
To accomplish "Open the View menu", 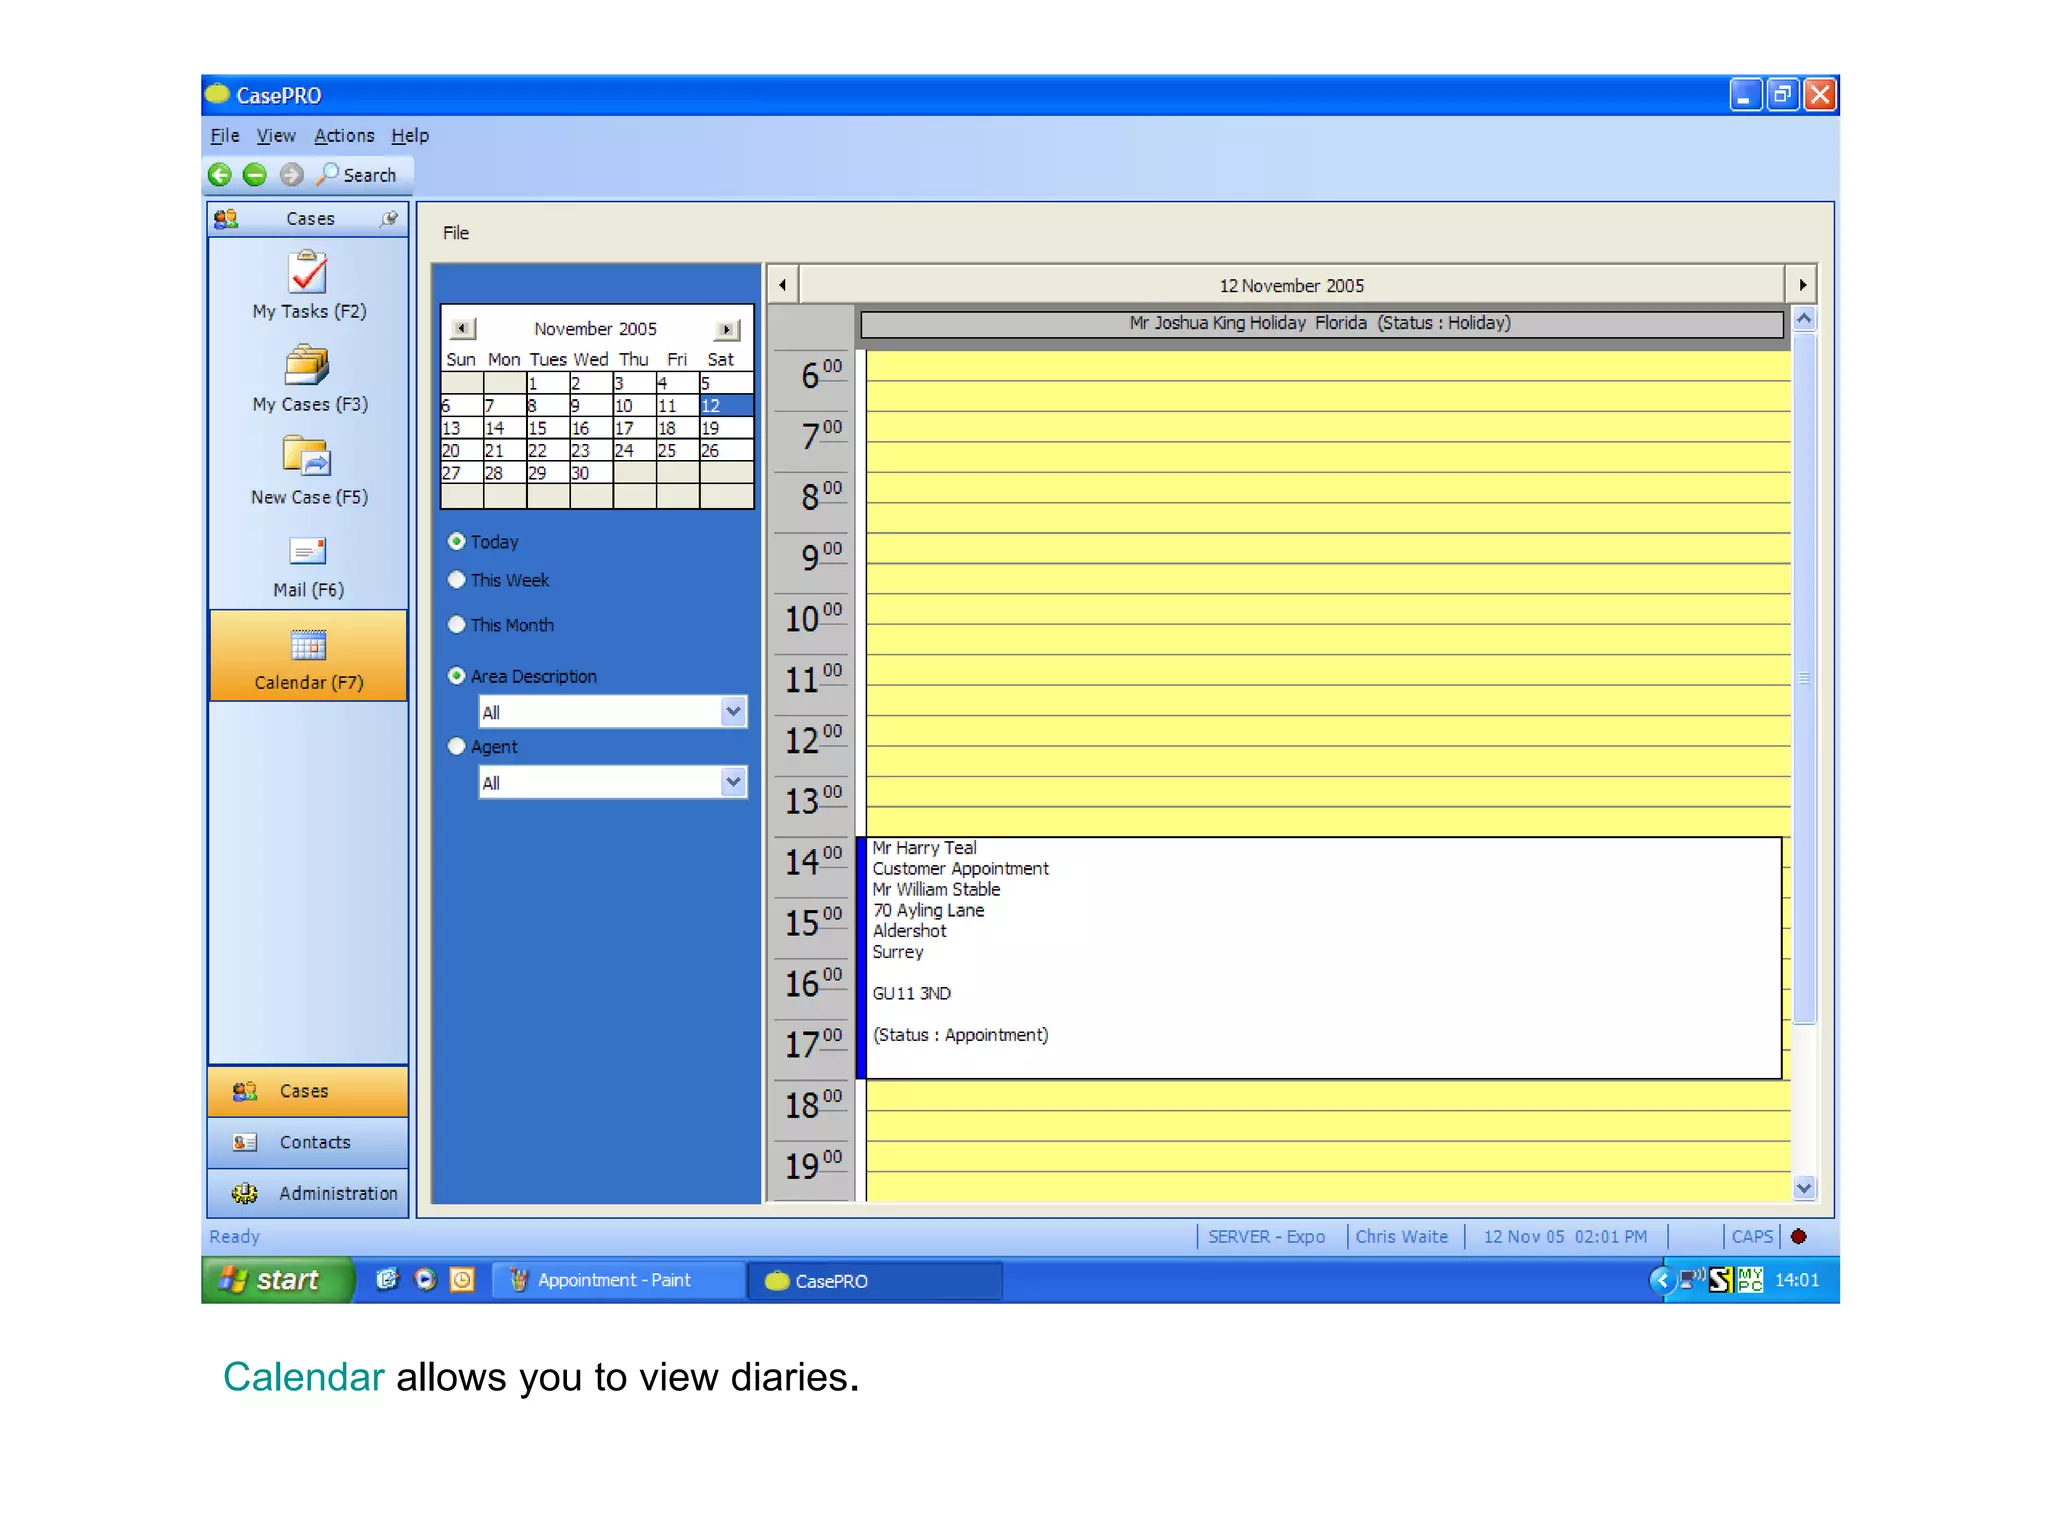I will pyautogui.click(x=276, y=135).
